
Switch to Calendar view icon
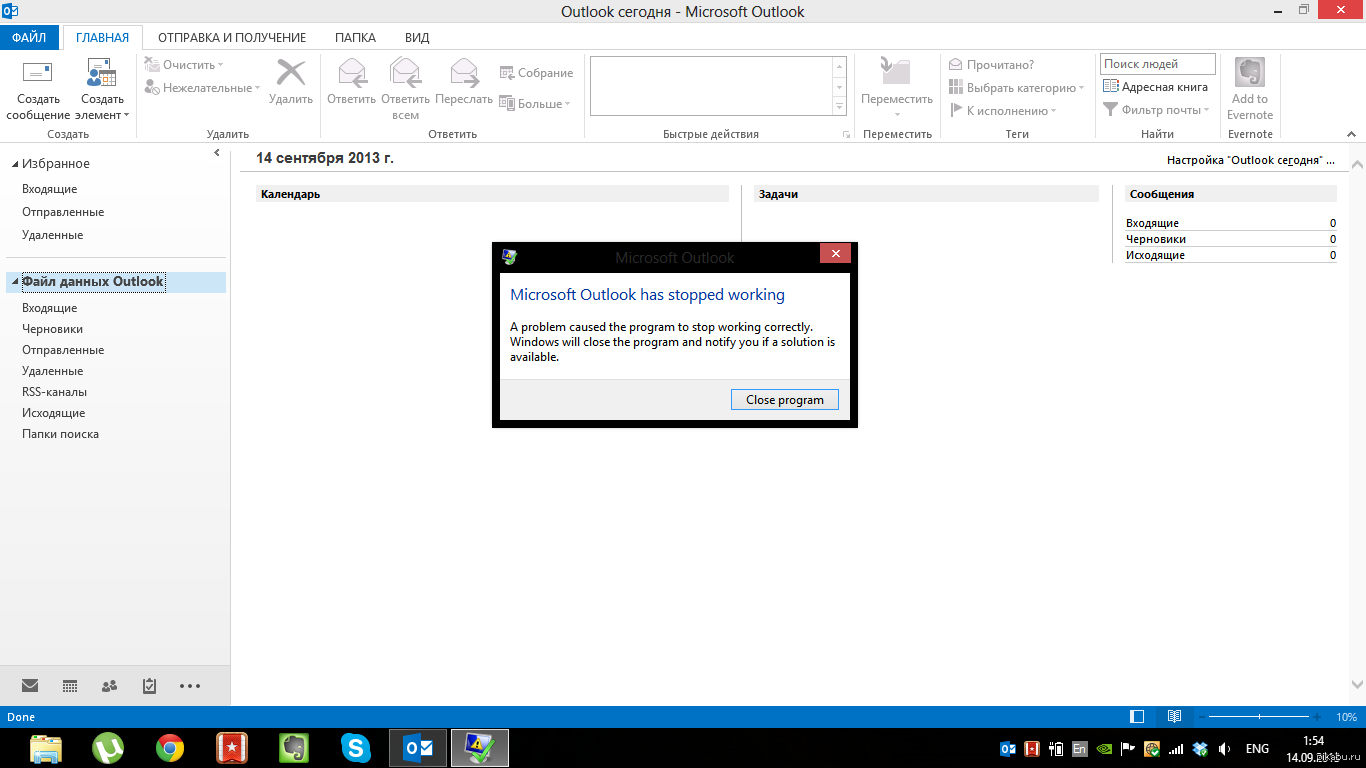click(70, 686)
